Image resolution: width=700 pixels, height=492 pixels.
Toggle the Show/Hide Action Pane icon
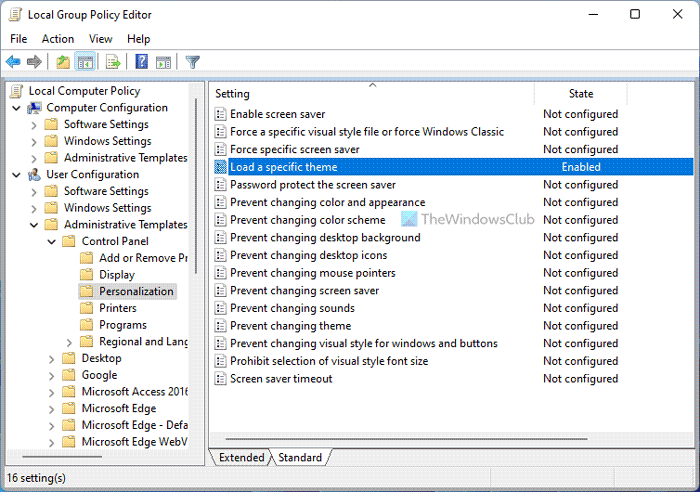click(x=163, y=62)
